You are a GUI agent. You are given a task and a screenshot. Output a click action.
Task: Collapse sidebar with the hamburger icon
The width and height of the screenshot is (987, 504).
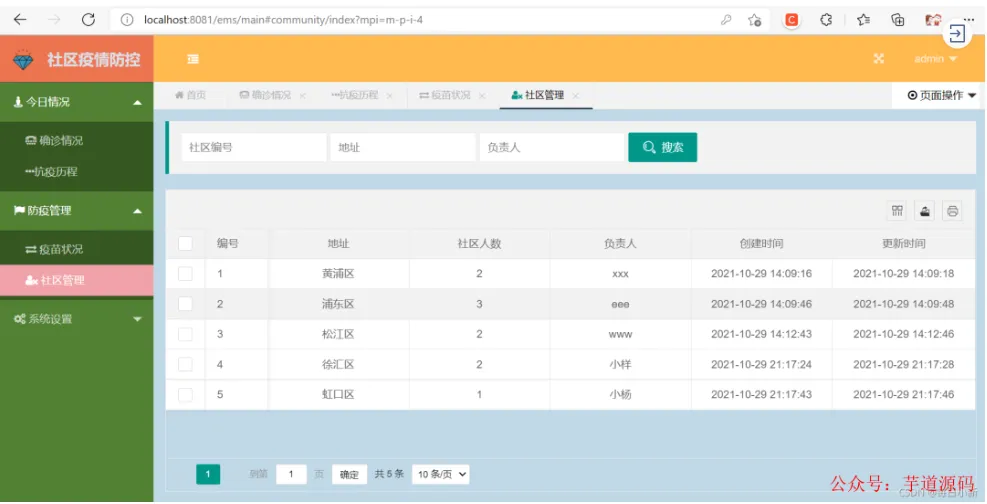click(193, 59)
